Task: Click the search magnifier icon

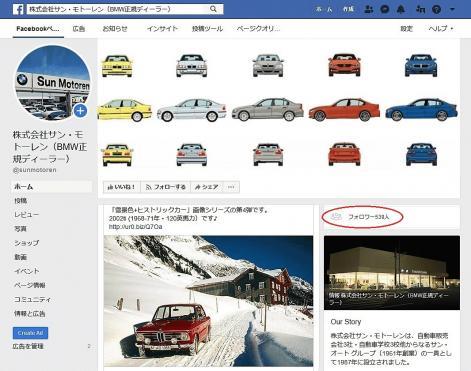Action: 213,9
